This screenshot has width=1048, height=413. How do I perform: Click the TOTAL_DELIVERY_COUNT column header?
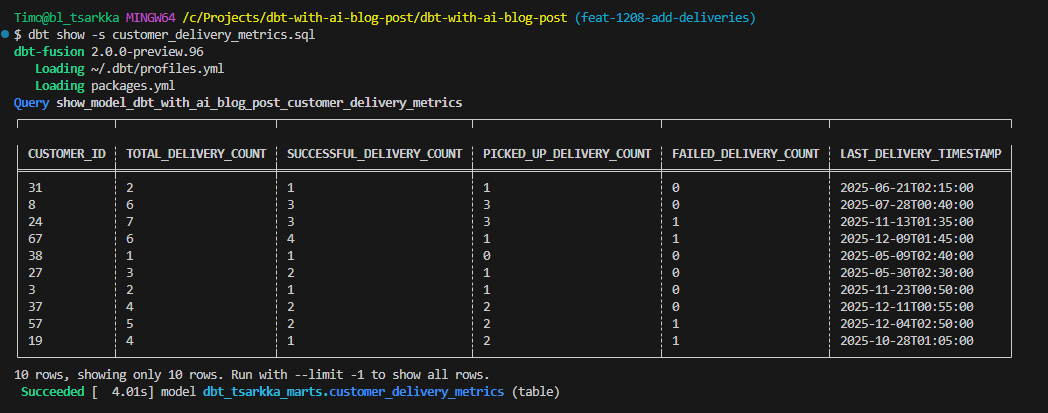click(x=196, y=154)
